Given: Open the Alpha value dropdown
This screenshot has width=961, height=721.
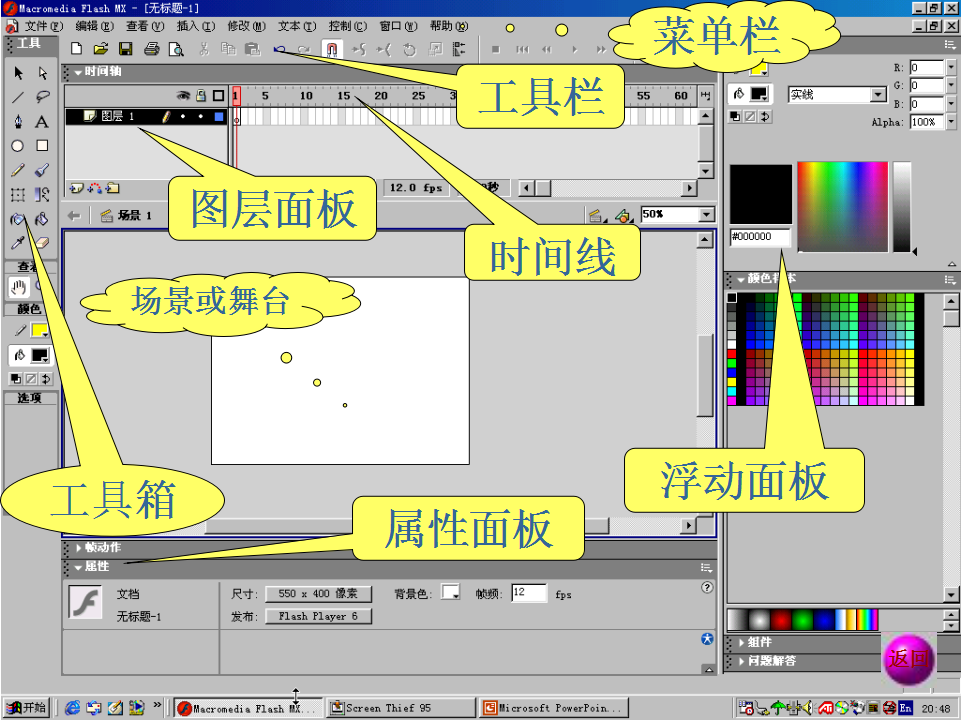Looking at the screenshot, I should click(951, 122).
